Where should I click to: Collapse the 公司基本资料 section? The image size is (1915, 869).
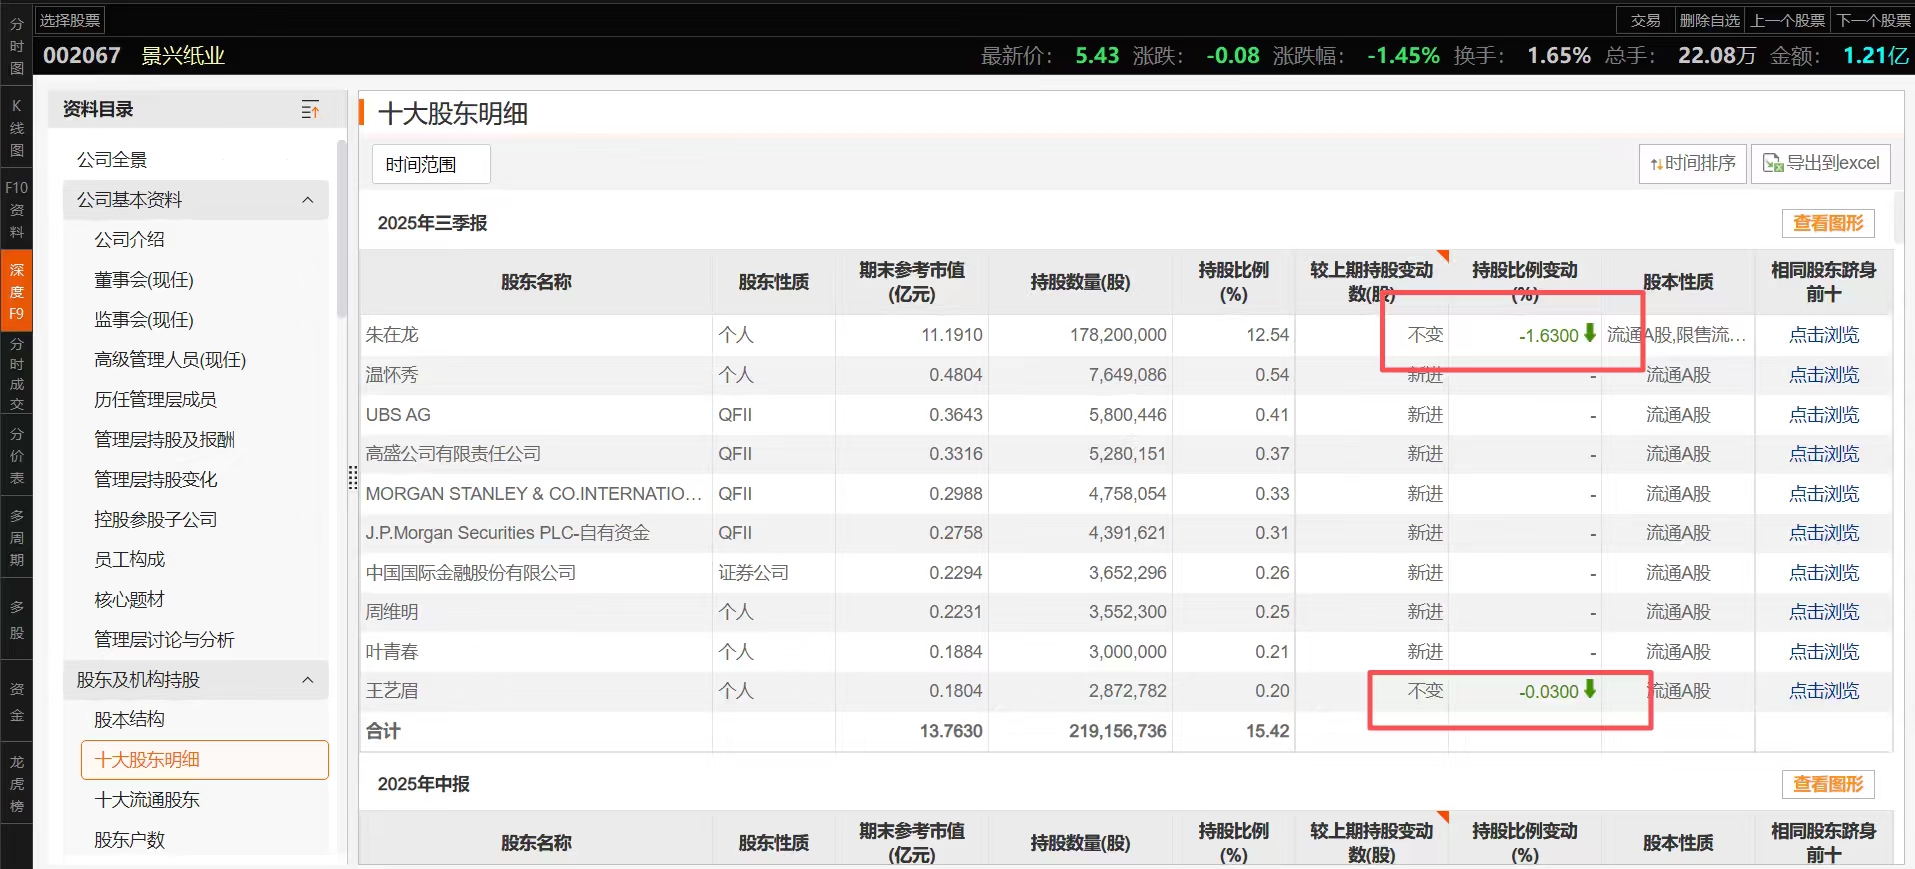pos(307,200)
